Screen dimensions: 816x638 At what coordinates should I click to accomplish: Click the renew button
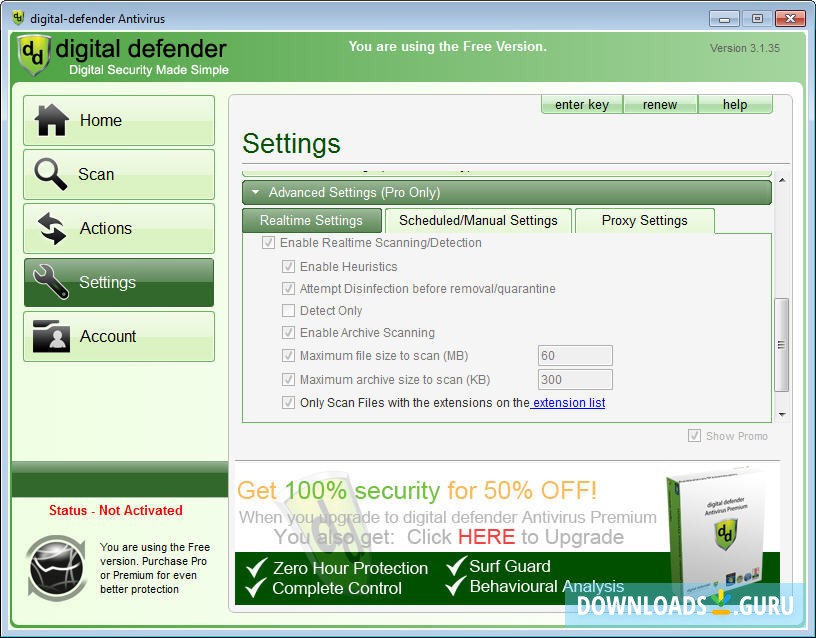[660, 105]
